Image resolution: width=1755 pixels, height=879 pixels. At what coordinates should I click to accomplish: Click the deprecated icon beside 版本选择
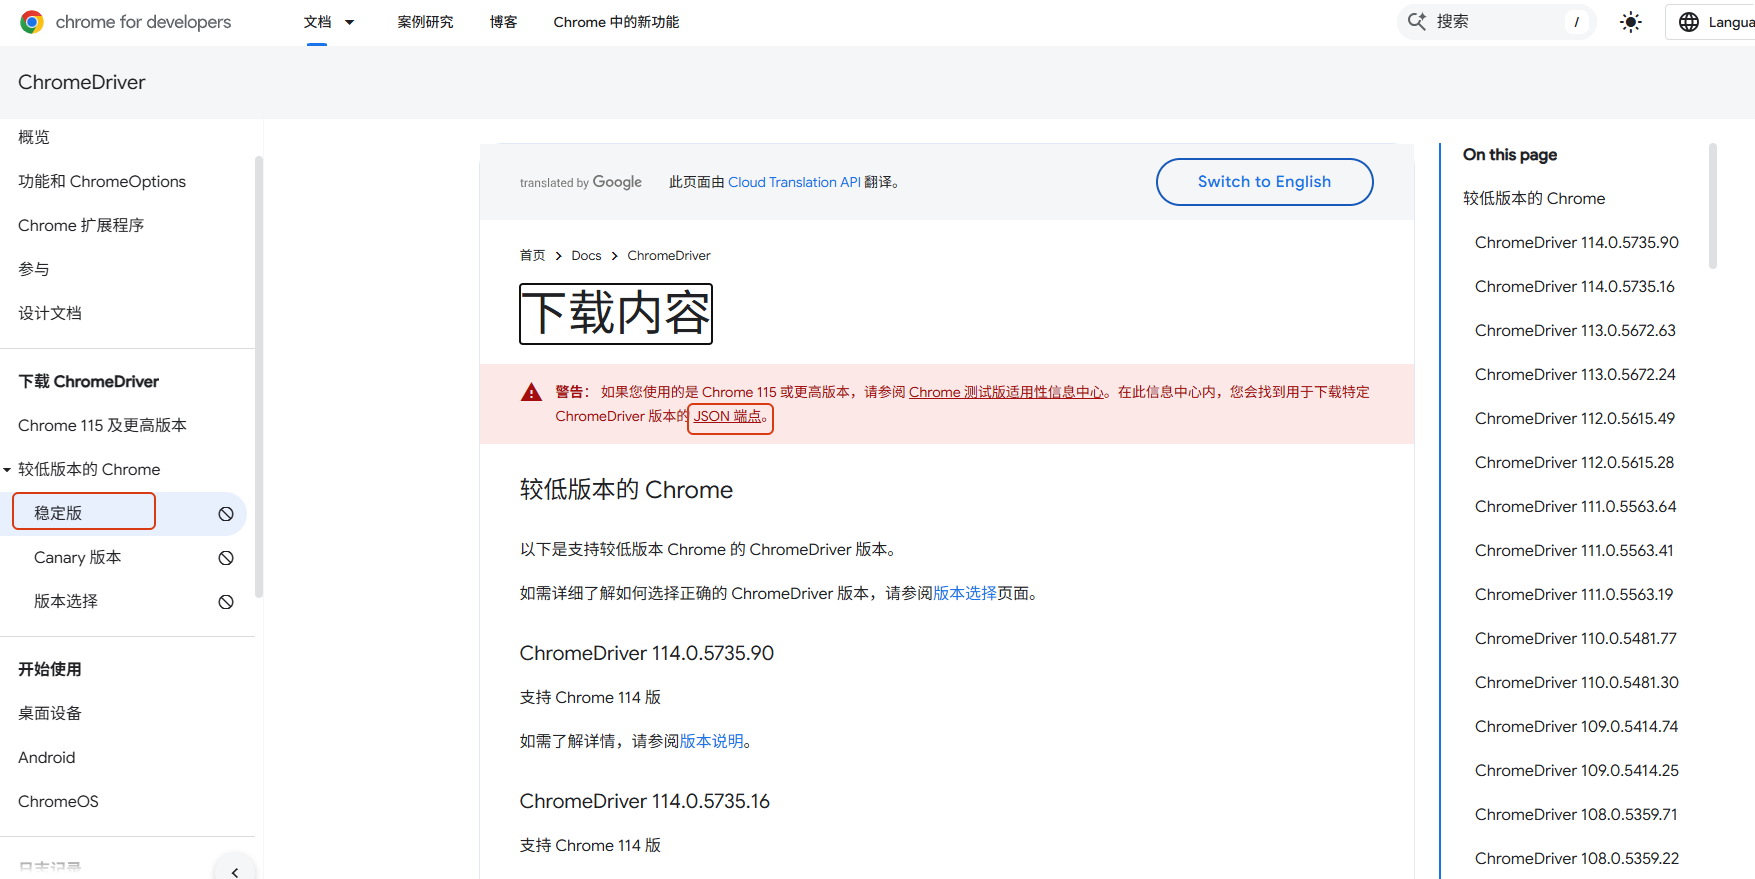coord(226,602)
